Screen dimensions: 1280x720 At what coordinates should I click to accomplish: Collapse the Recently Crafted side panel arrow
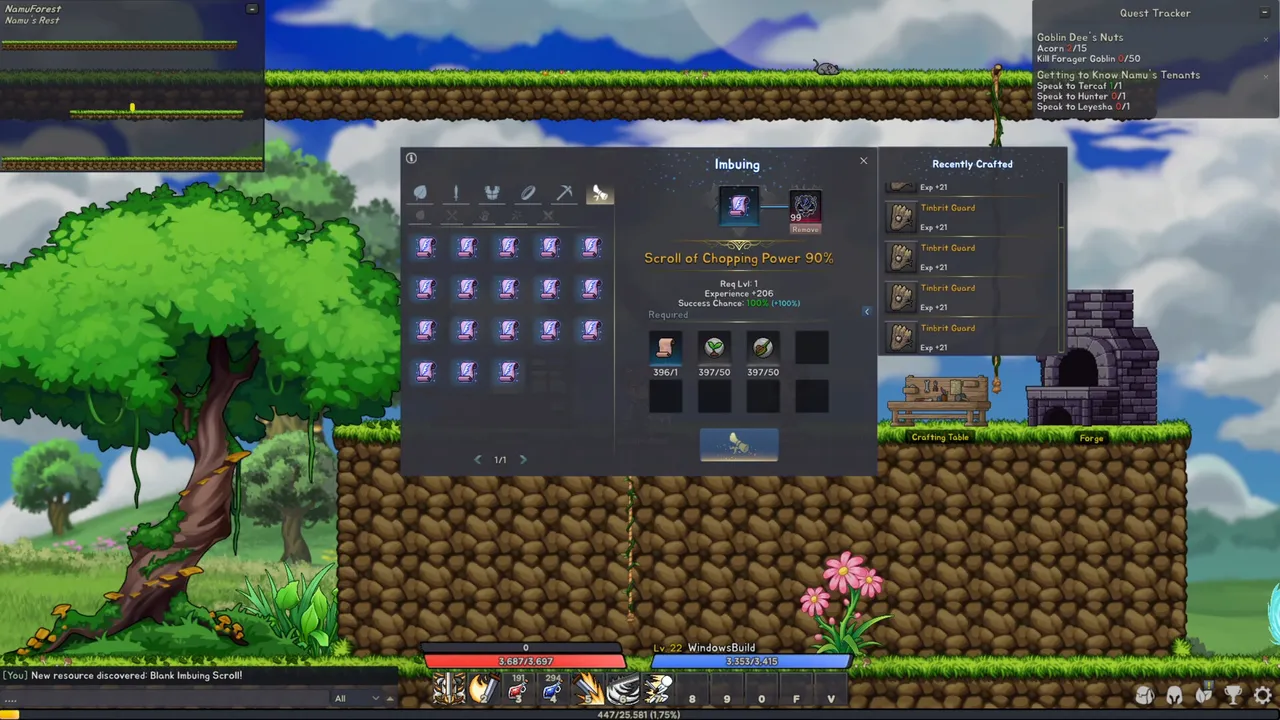coord(867,311)
